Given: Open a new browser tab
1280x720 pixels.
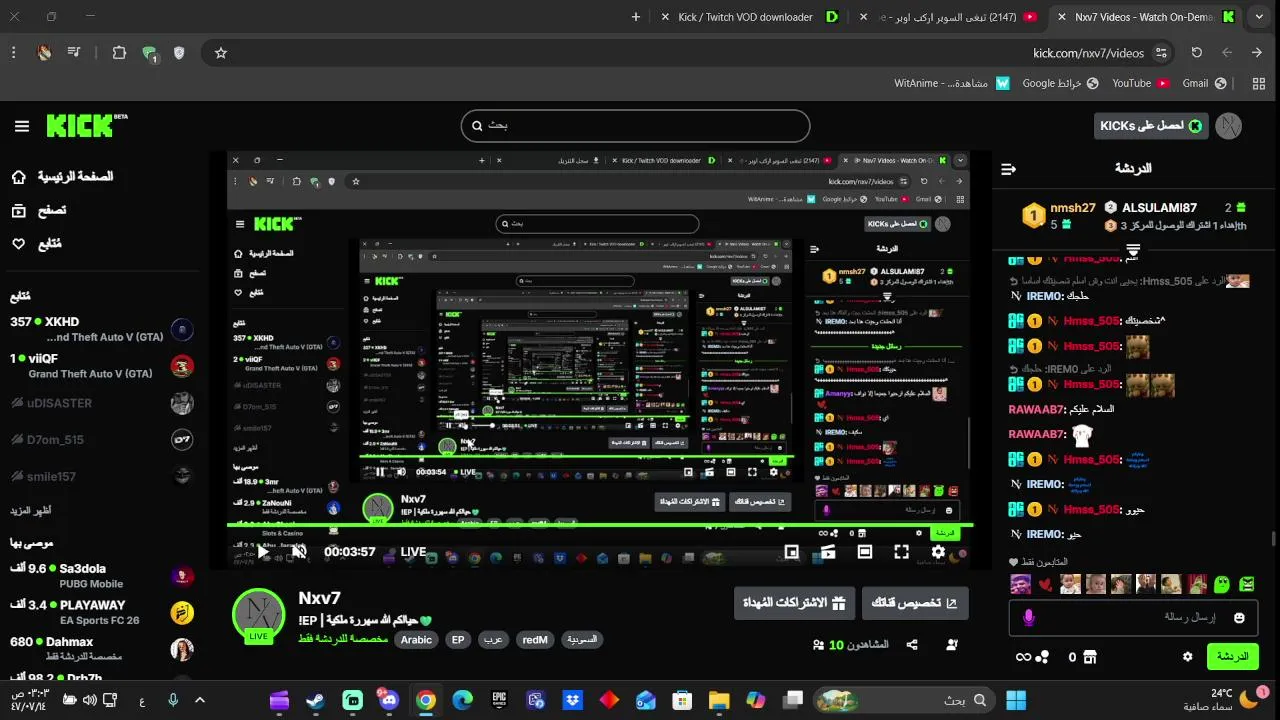Looking at the screenshot, I should [636, 17].
